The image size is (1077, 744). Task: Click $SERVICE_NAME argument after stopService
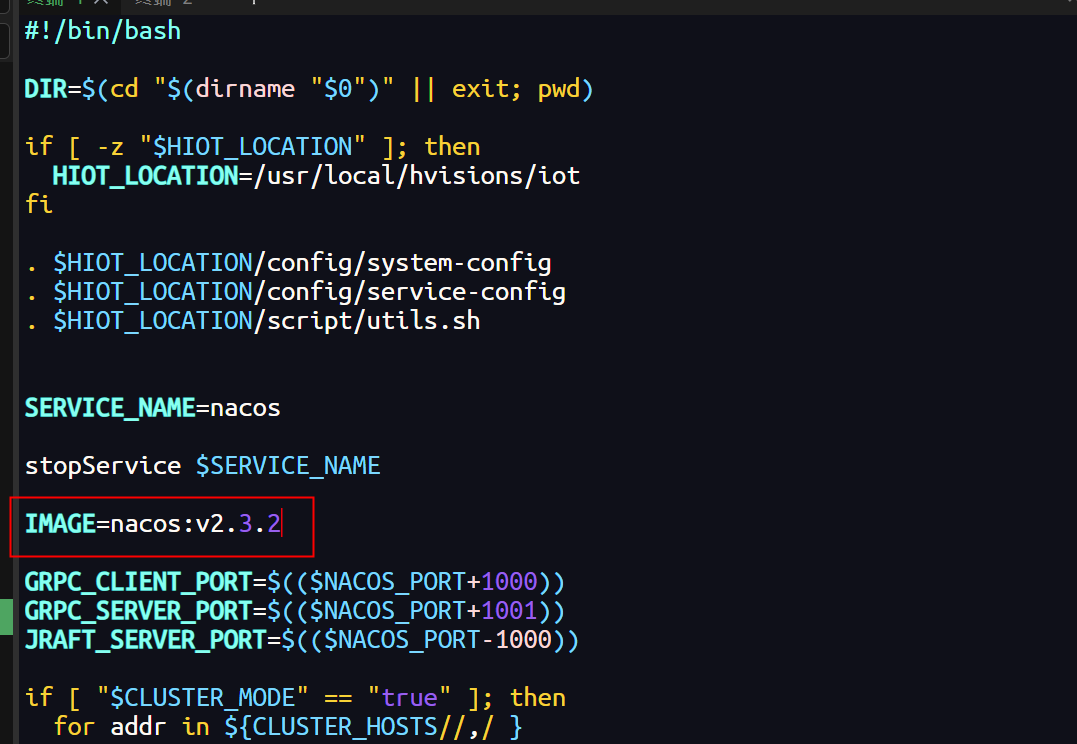point(288,466)
